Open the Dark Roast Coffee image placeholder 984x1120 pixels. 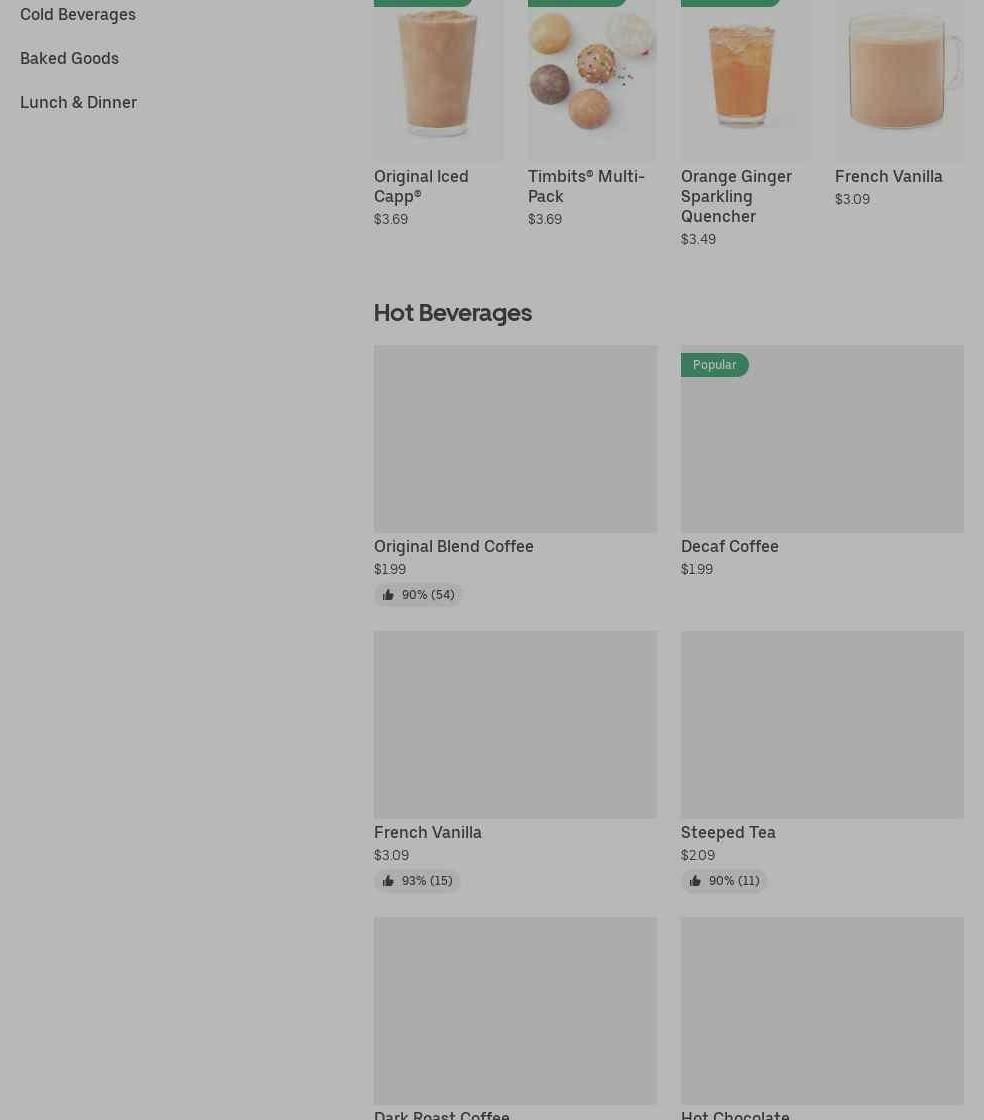click(x=516, y=1011)
